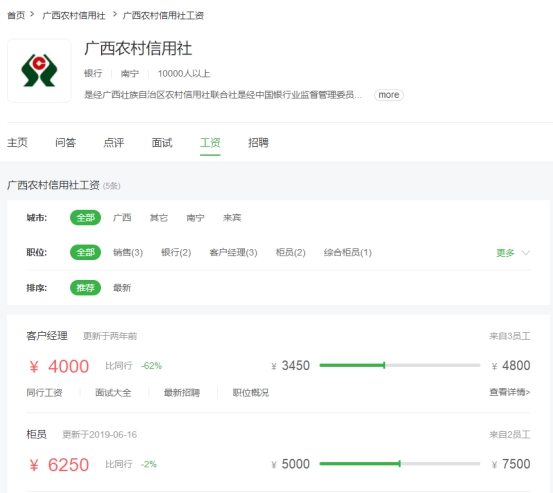Switch to the 点评 tab
Viewport: 553px width, 493px height.
pos(114,142)
